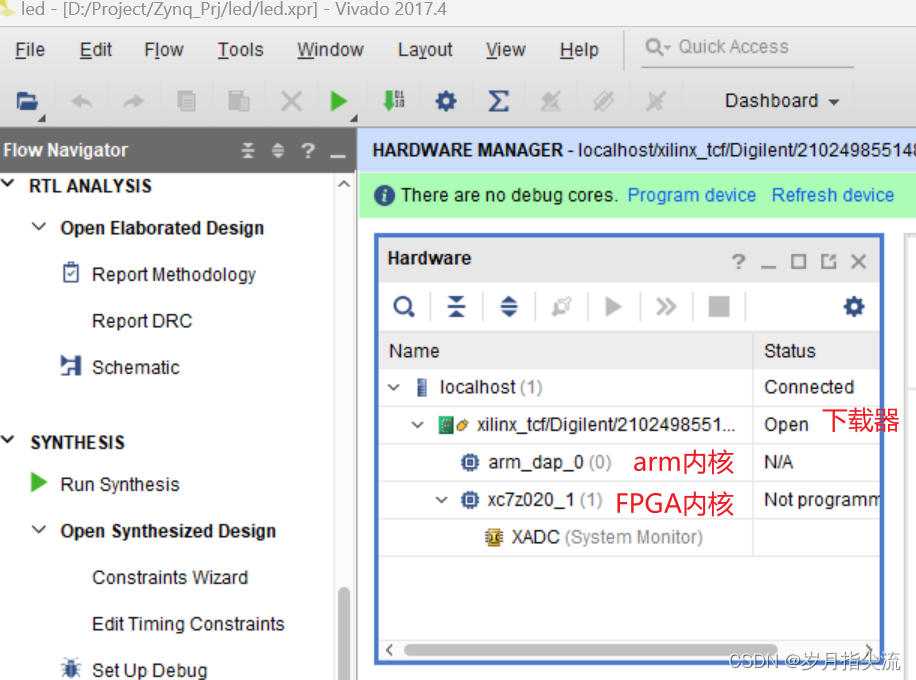Collapse RTL ANALYSIS section
The height and width of the screenshot is (680, 916).
8,183
